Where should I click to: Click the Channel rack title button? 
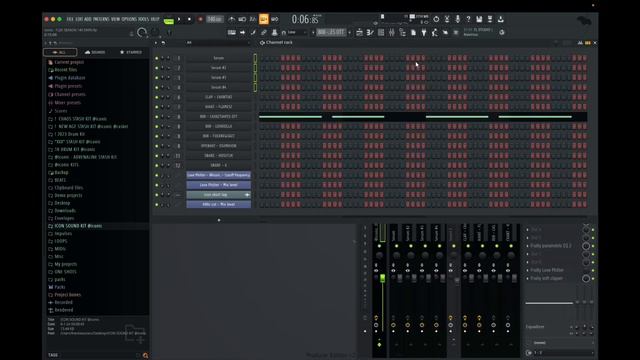coord(279,42)
